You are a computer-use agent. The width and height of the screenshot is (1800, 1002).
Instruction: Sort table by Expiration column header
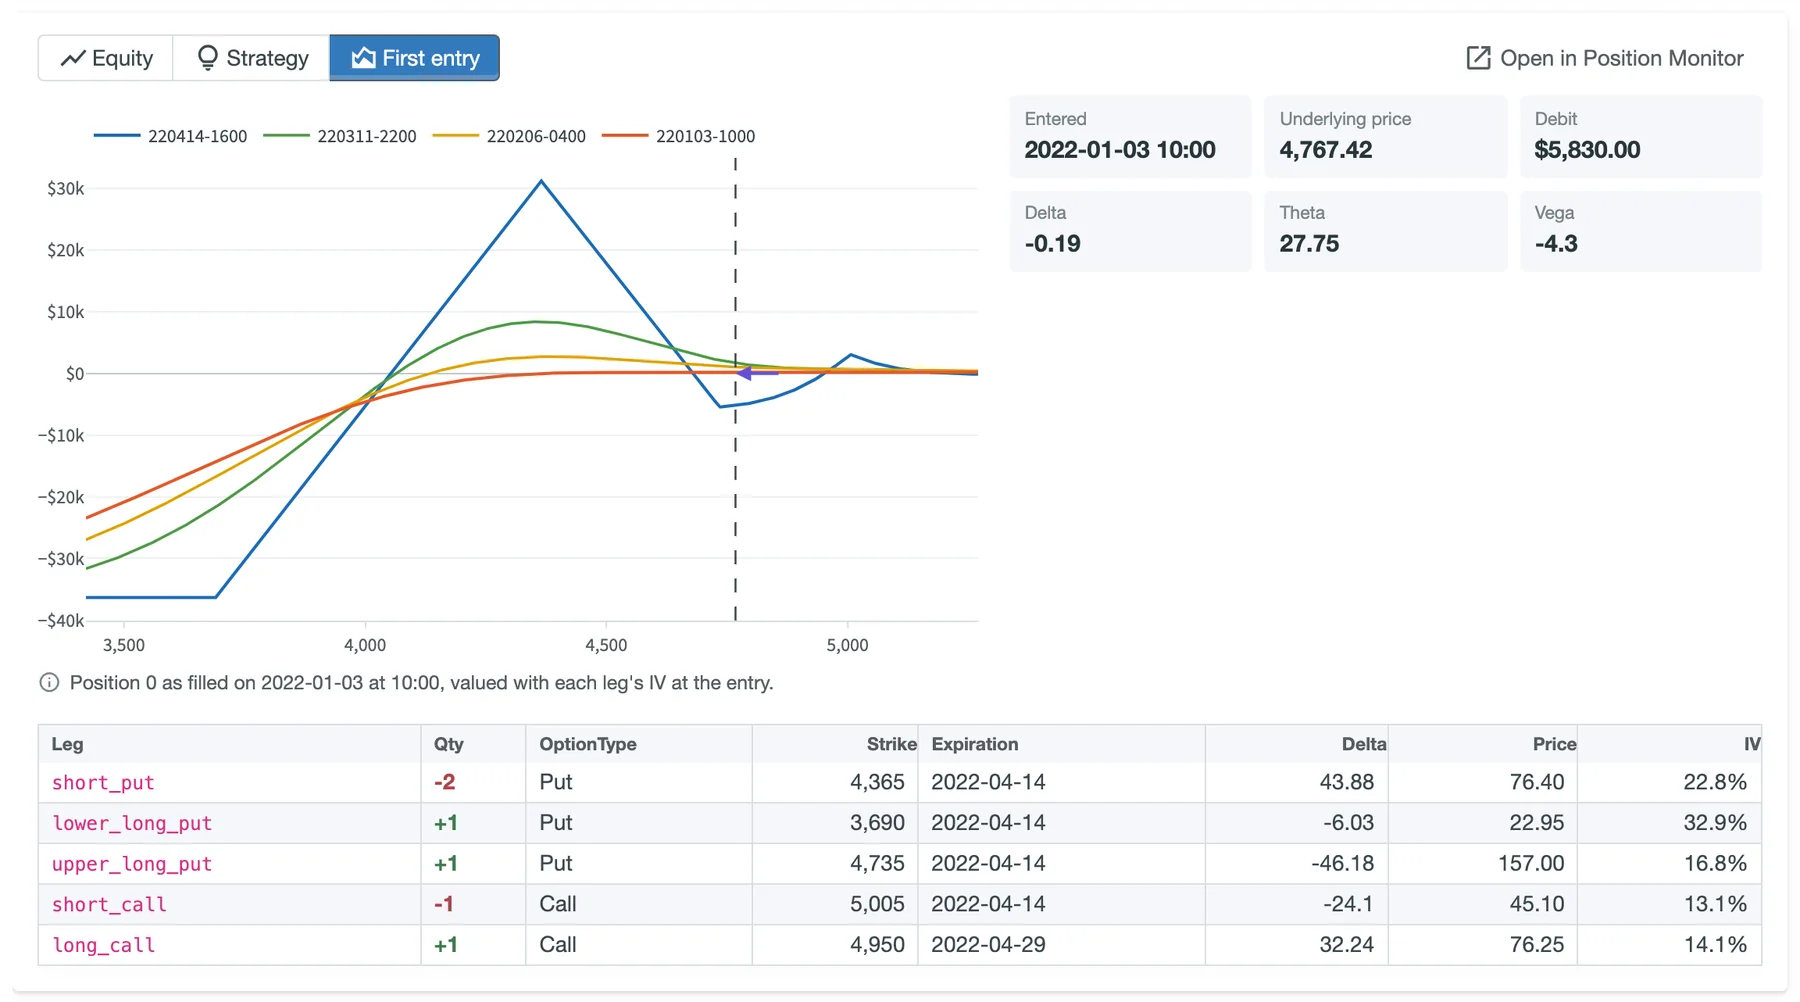[1061, 744]
